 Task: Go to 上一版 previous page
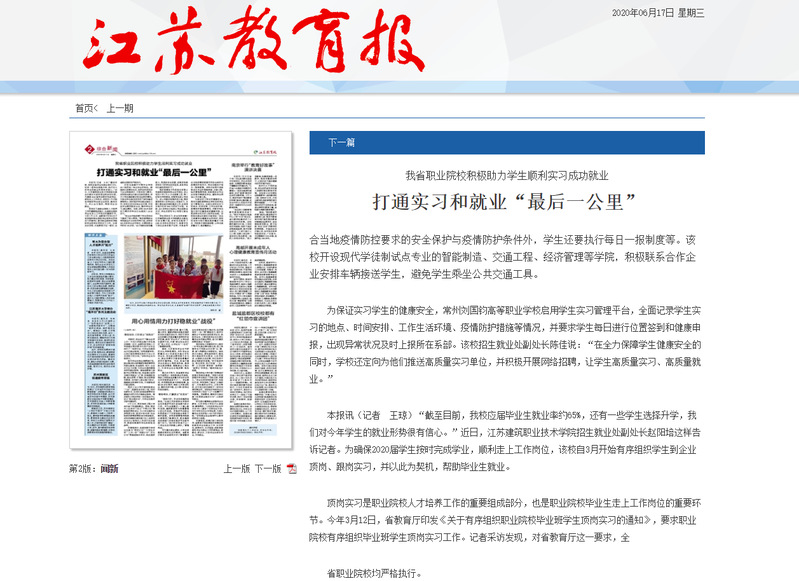(x=236, y=468)
